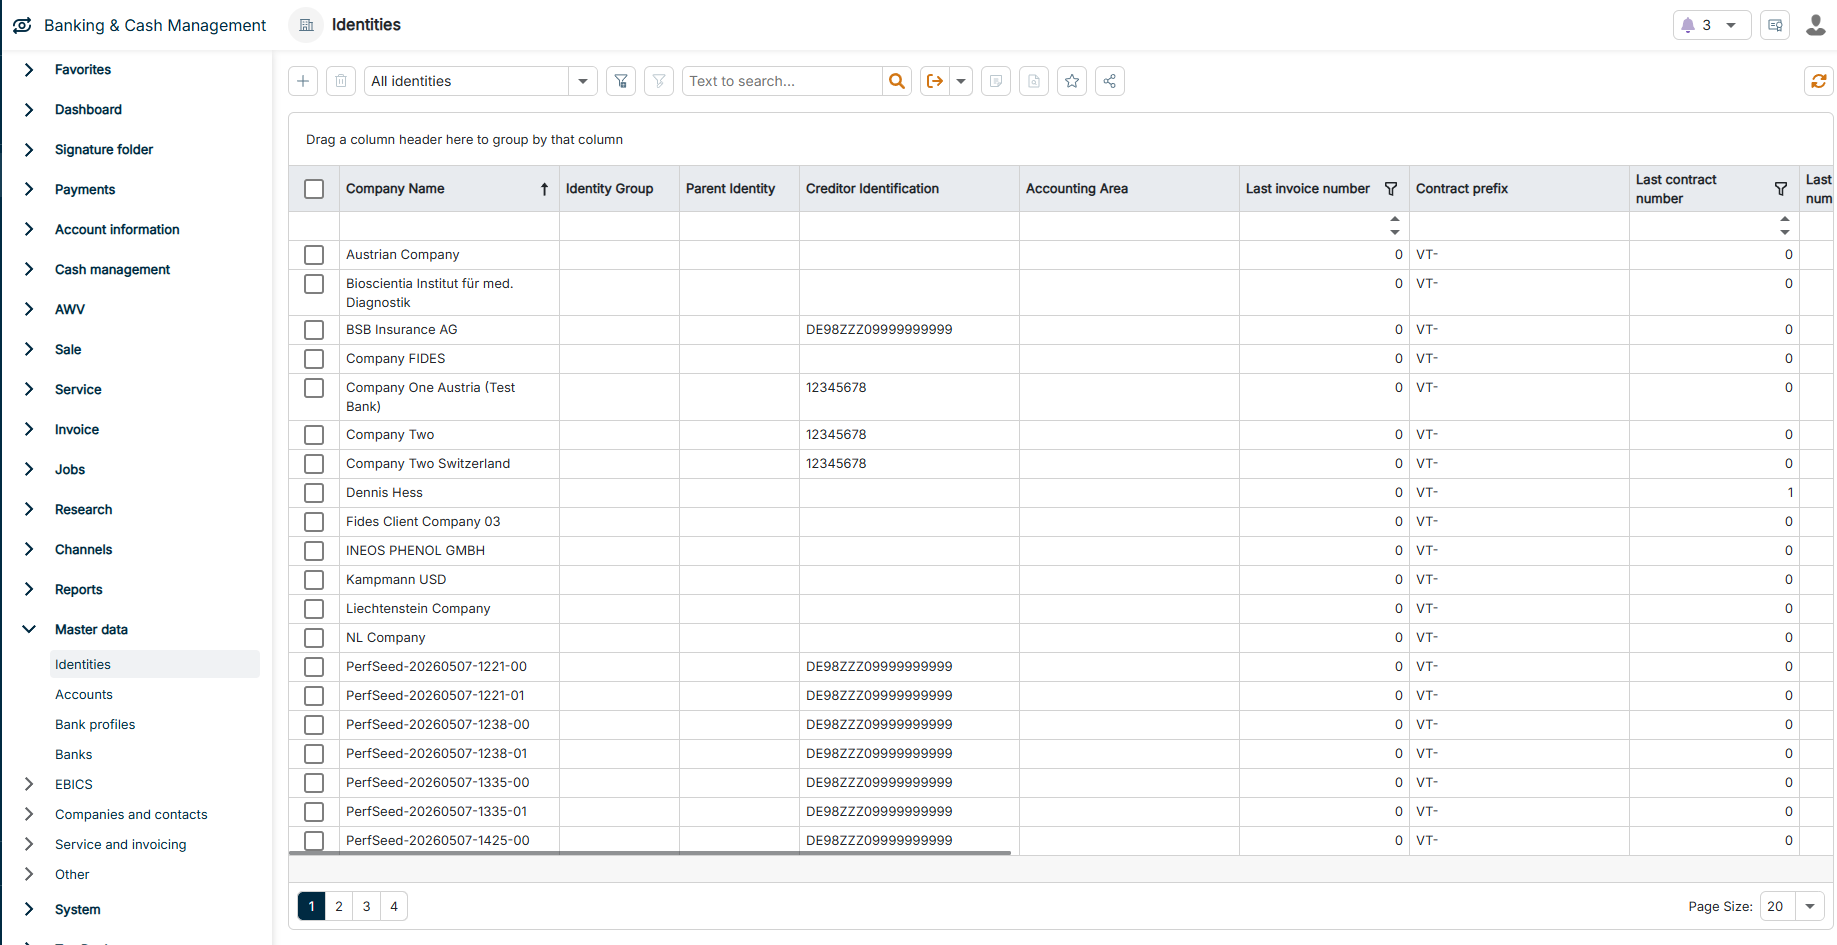Click the orange refresh icon

coord(1819,81)
